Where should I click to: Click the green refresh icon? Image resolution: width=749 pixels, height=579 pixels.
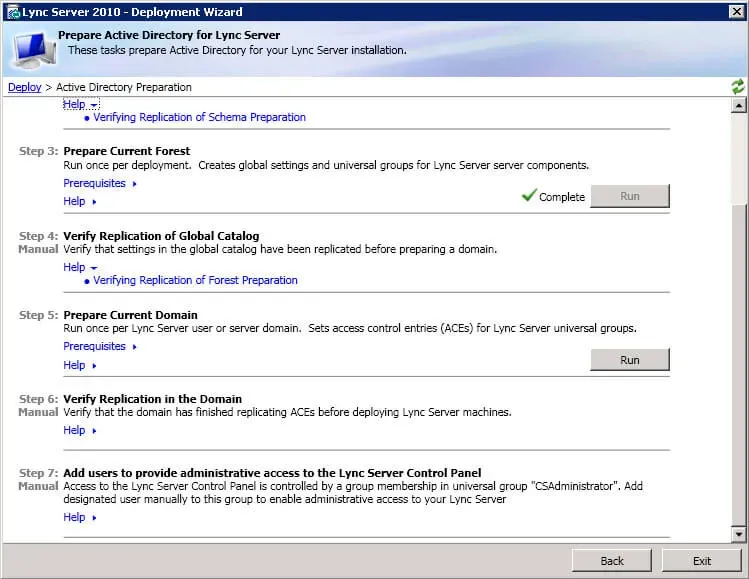coord(738,86)
